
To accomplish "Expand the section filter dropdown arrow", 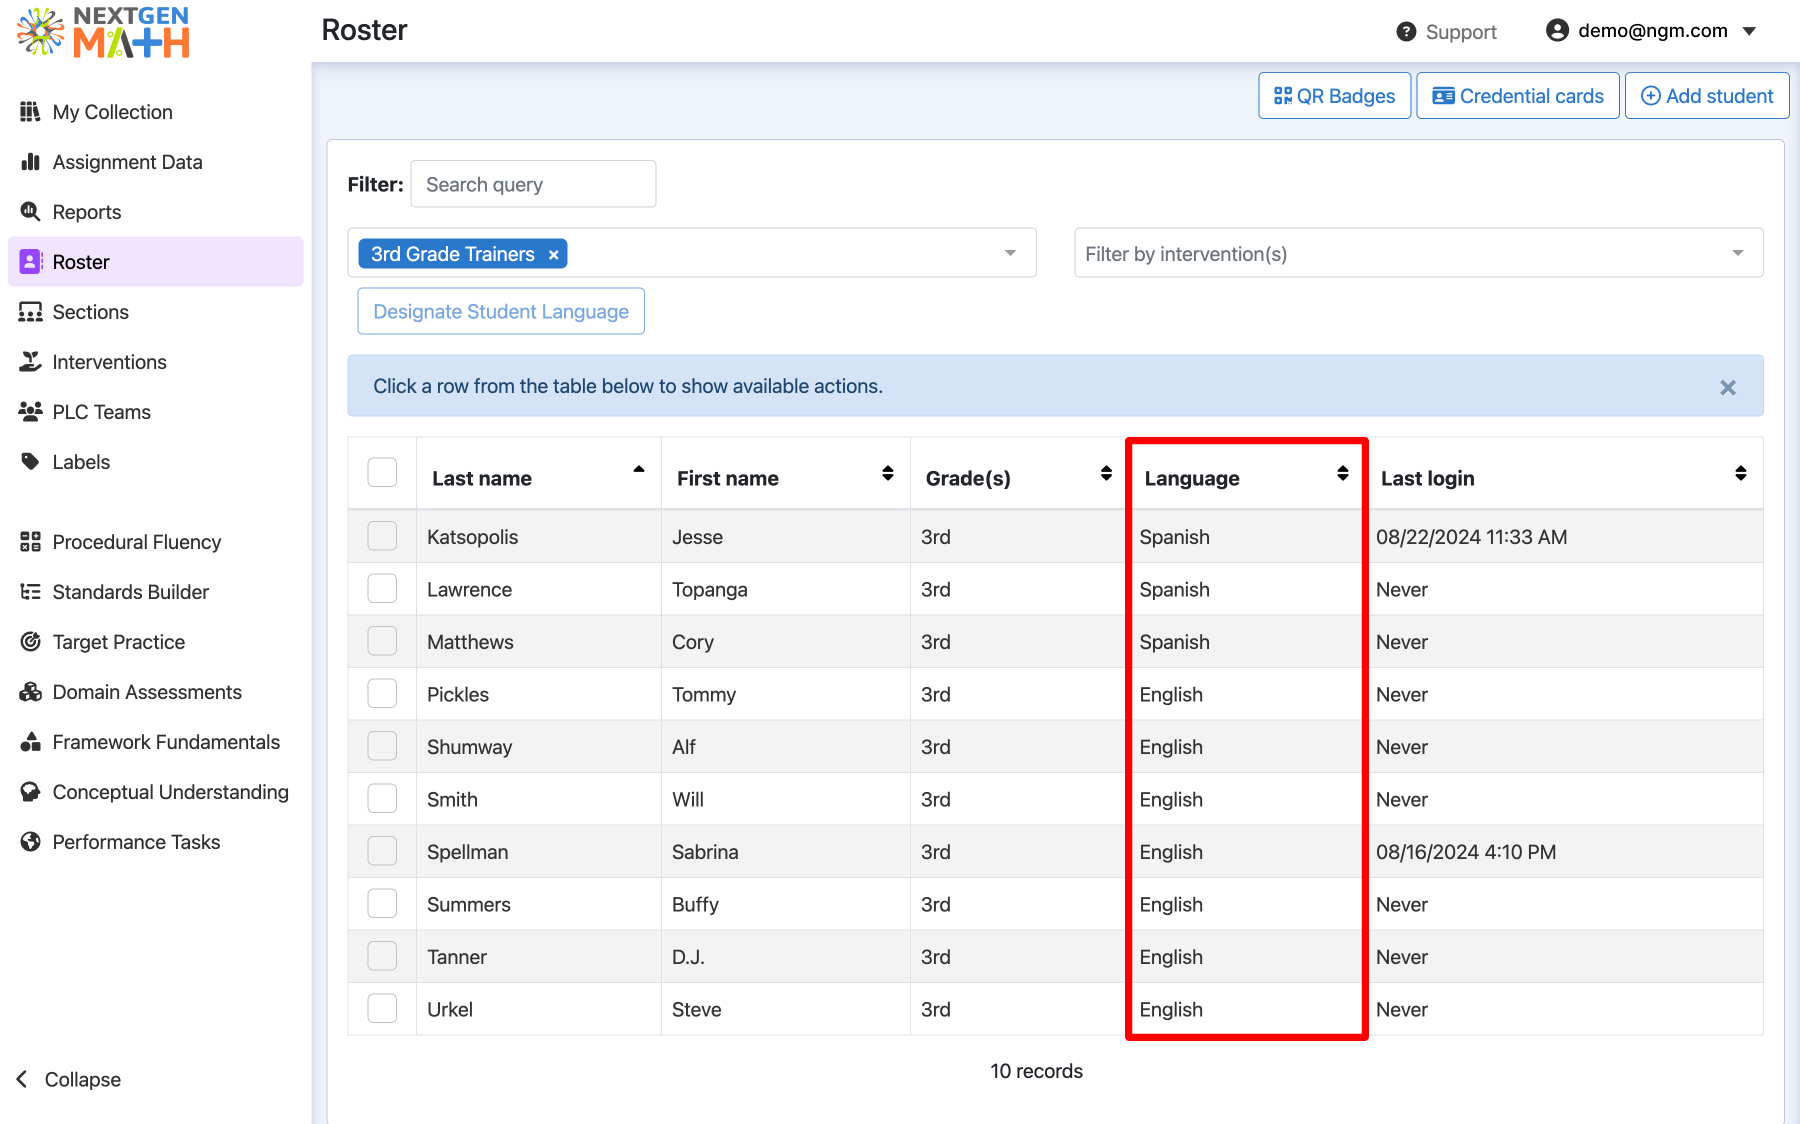I will click(x=1010, y=253).
